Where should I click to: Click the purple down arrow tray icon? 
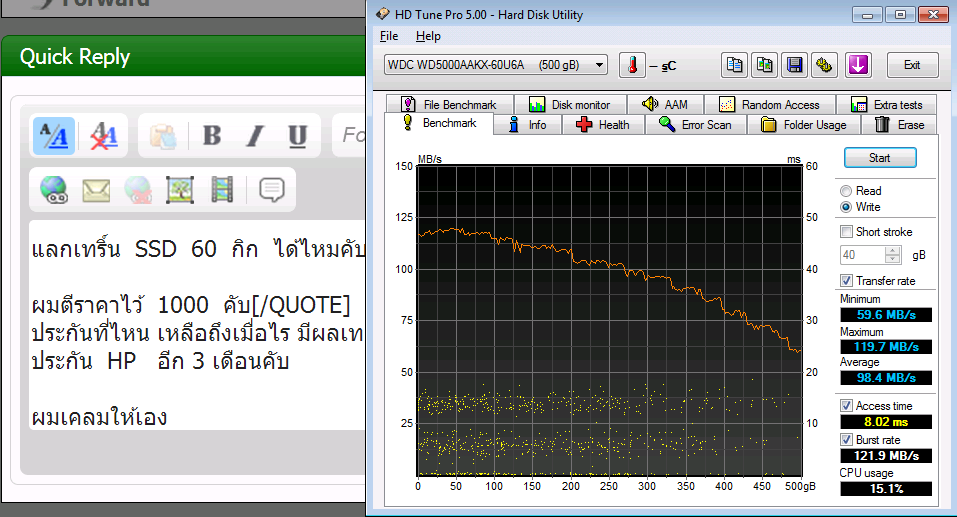858,65
